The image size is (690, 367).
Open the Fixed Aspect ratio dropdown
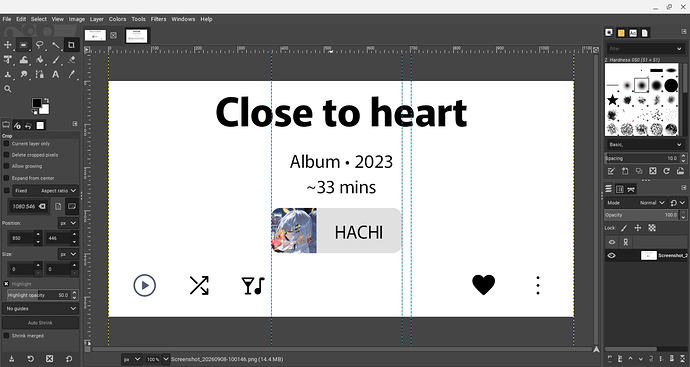click(x=45, y=191)
